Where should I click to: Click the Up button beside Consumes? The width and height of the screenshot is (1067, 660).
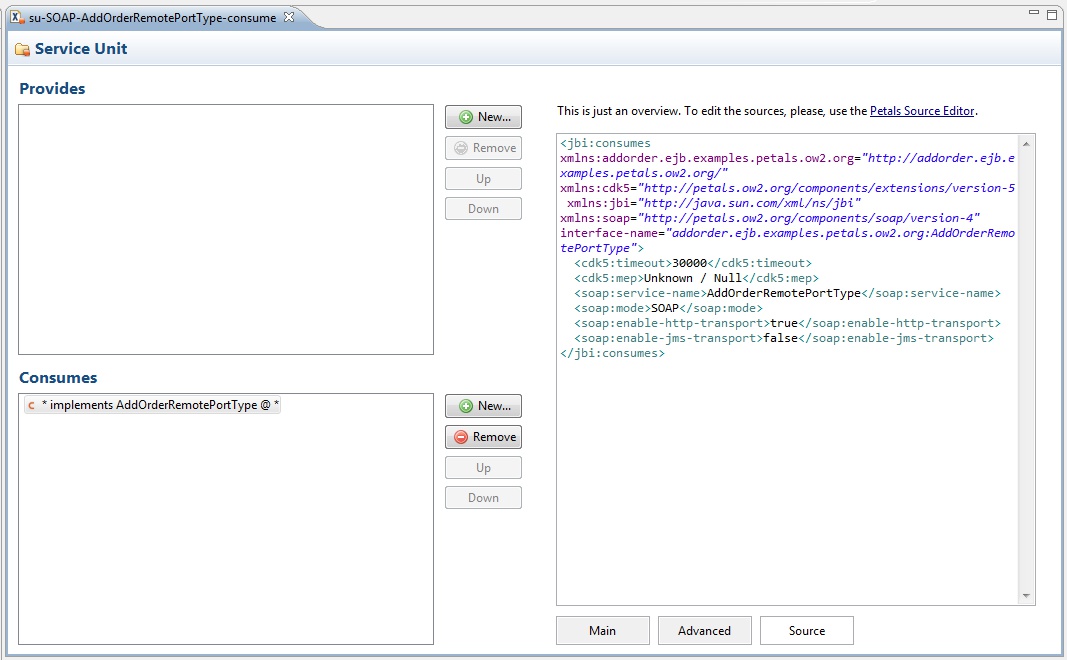(483, 468)
